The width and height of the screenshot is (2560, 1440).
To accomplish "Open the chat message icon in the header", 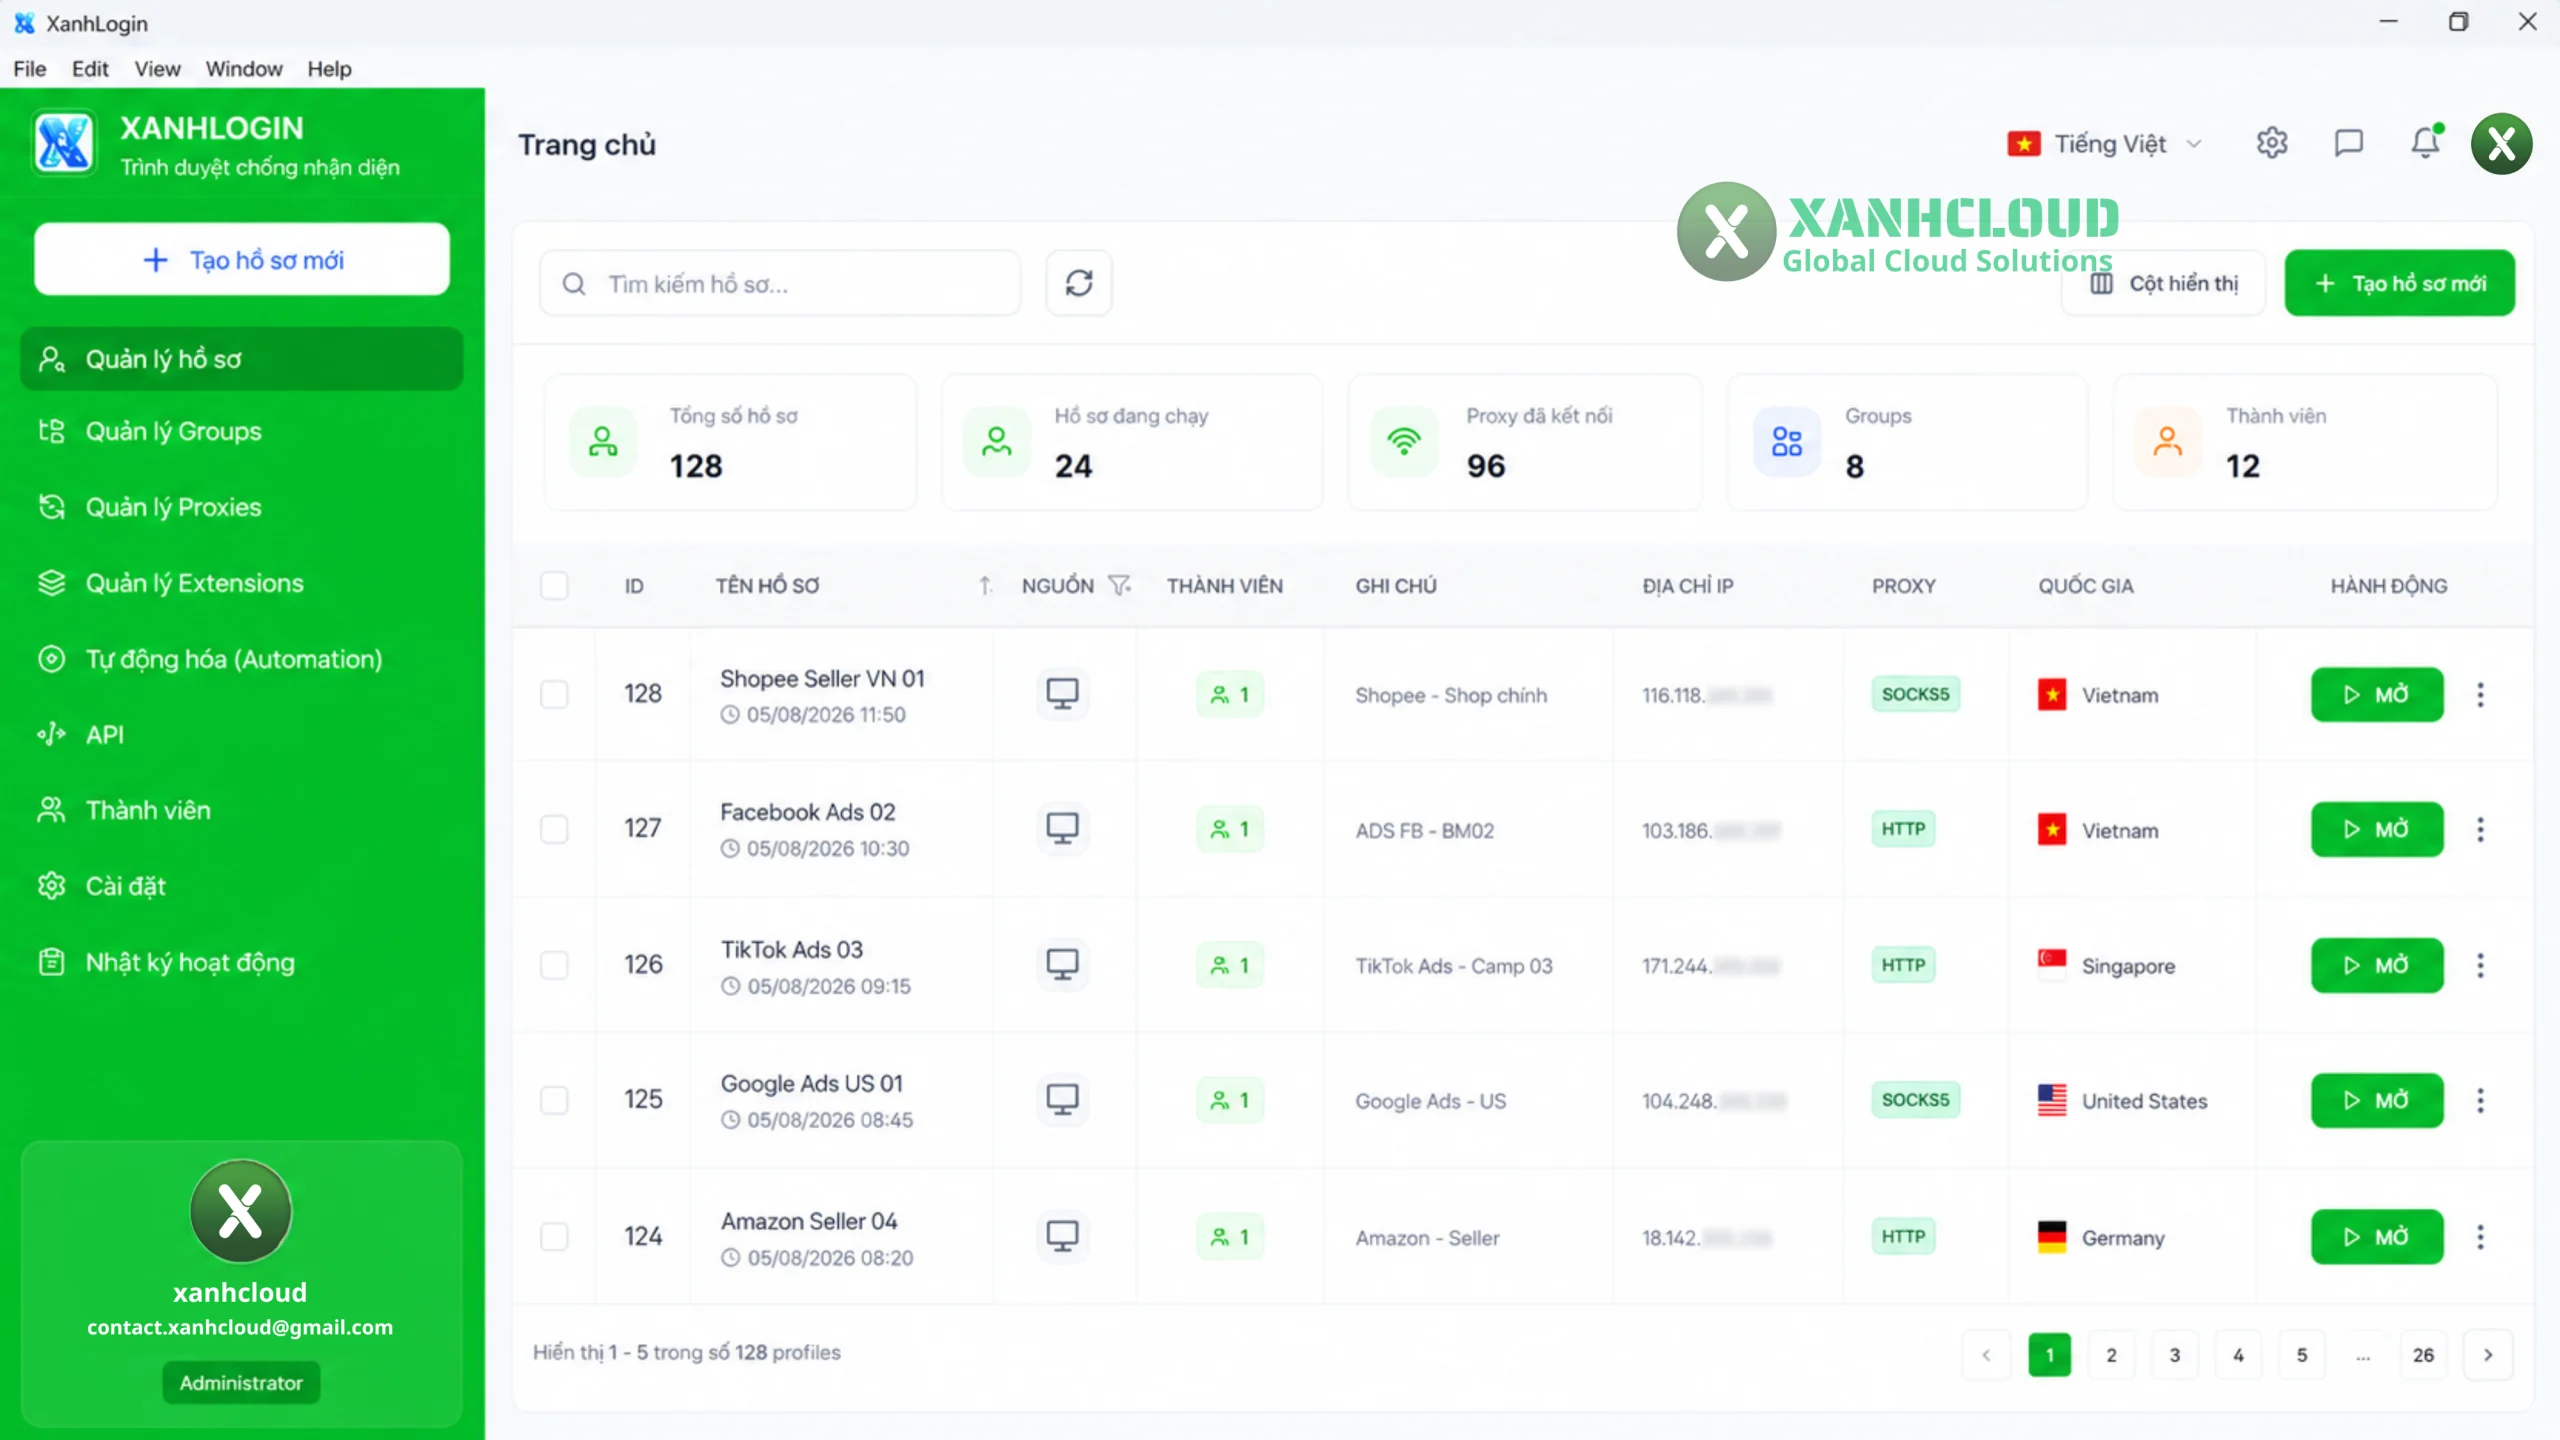I will tap(2348, 143).
